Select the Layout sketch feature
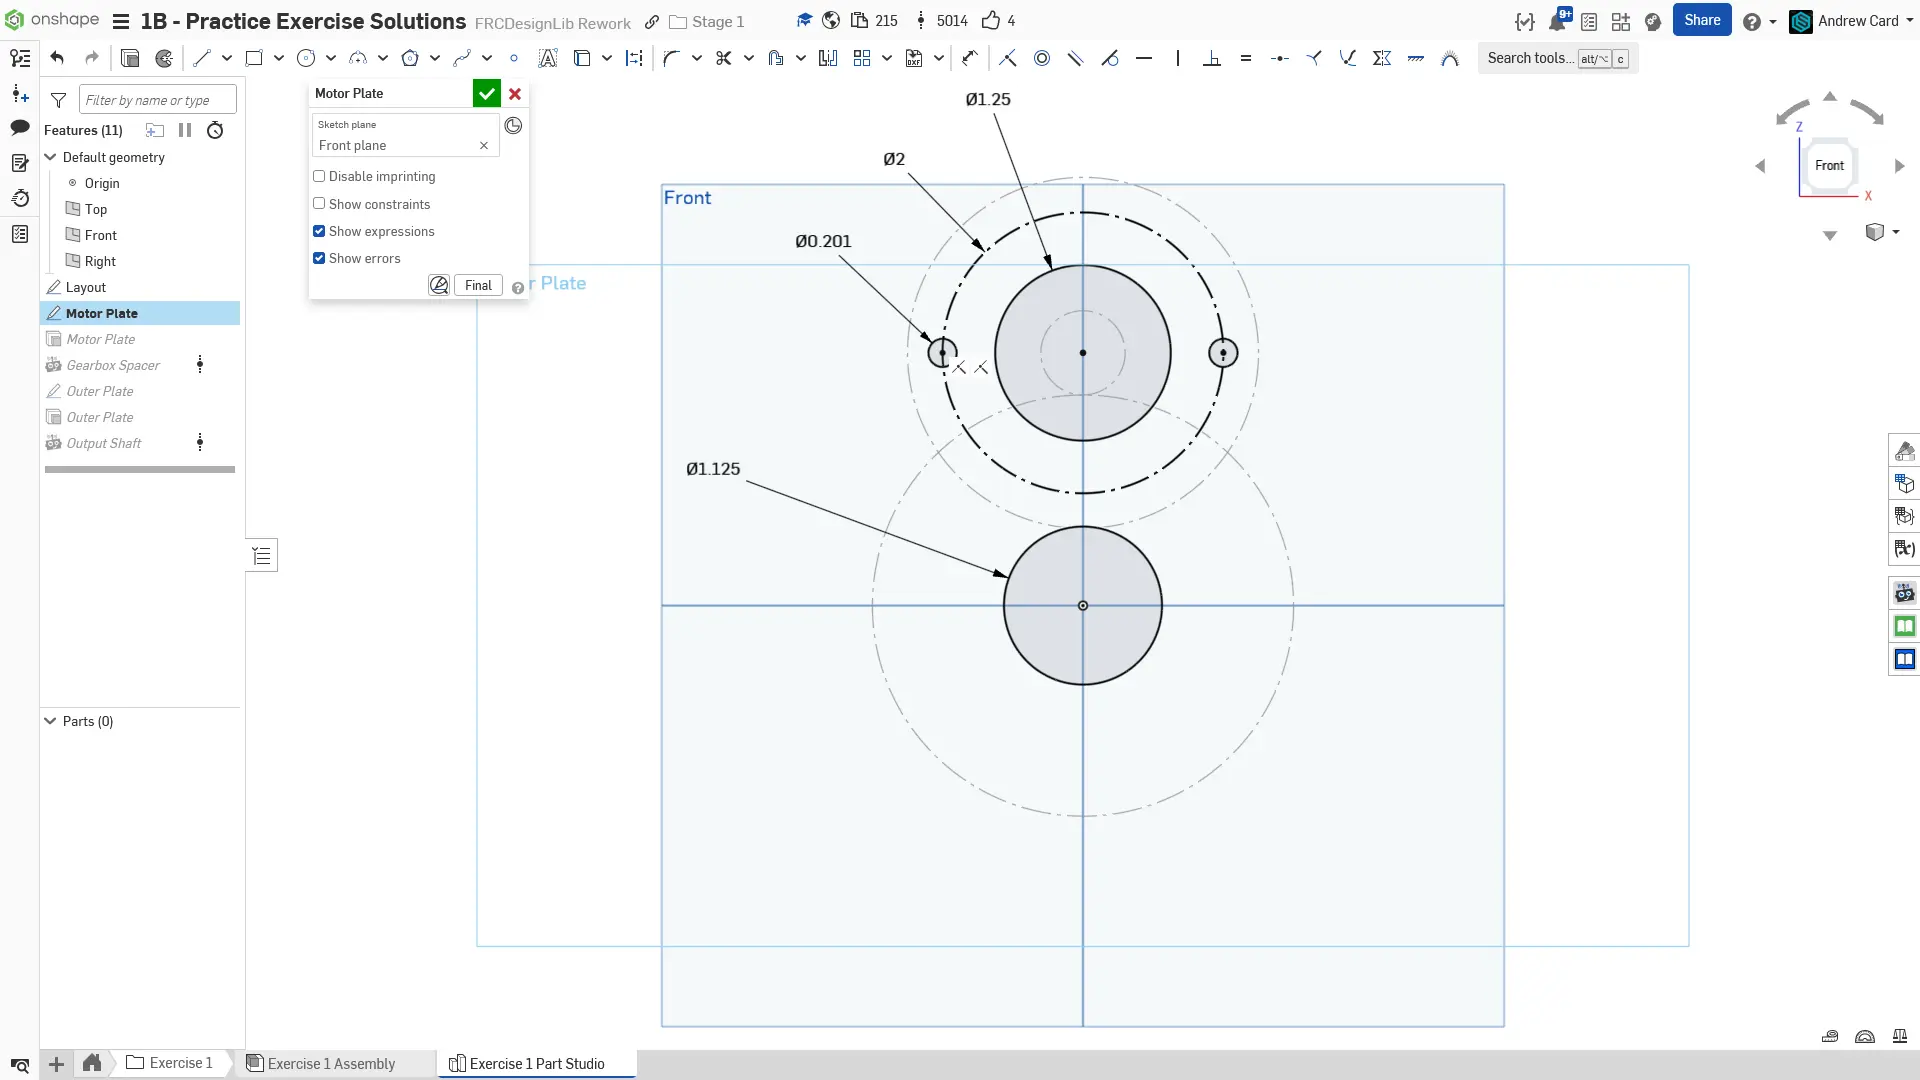The height and width of the screenshot is (1080, 1920). tap(85, 287)
